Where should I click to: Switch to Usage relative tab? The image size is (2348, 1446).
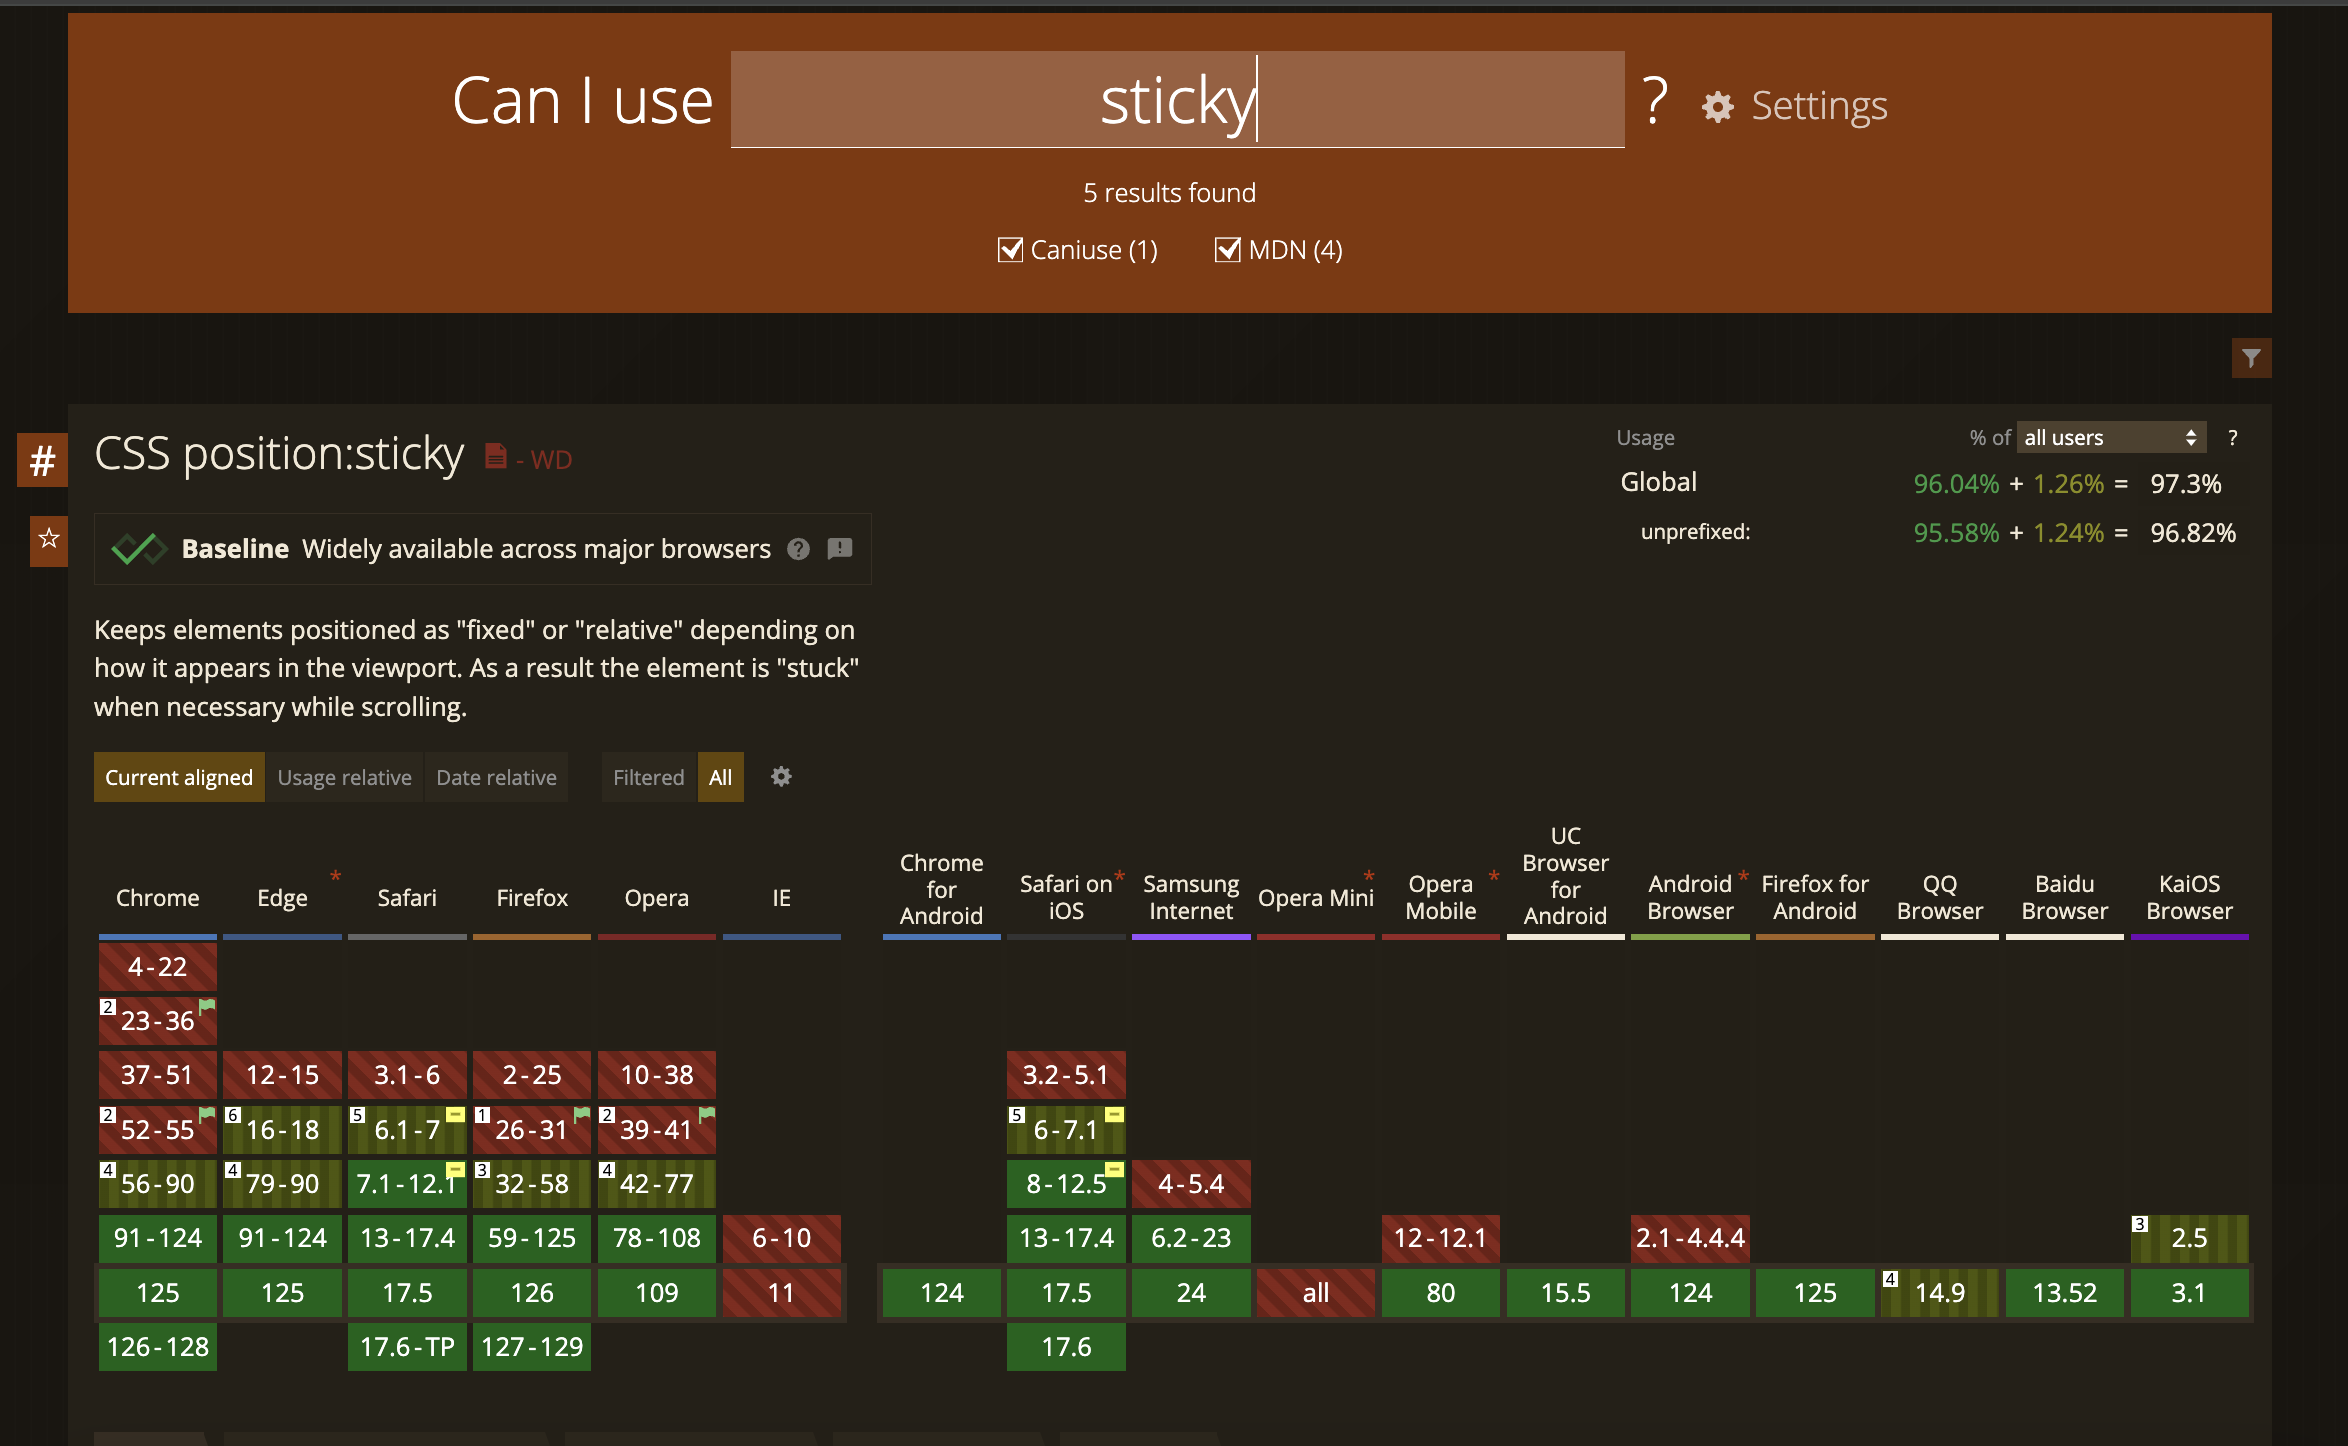pyautogui.click(x=344, y=777)
